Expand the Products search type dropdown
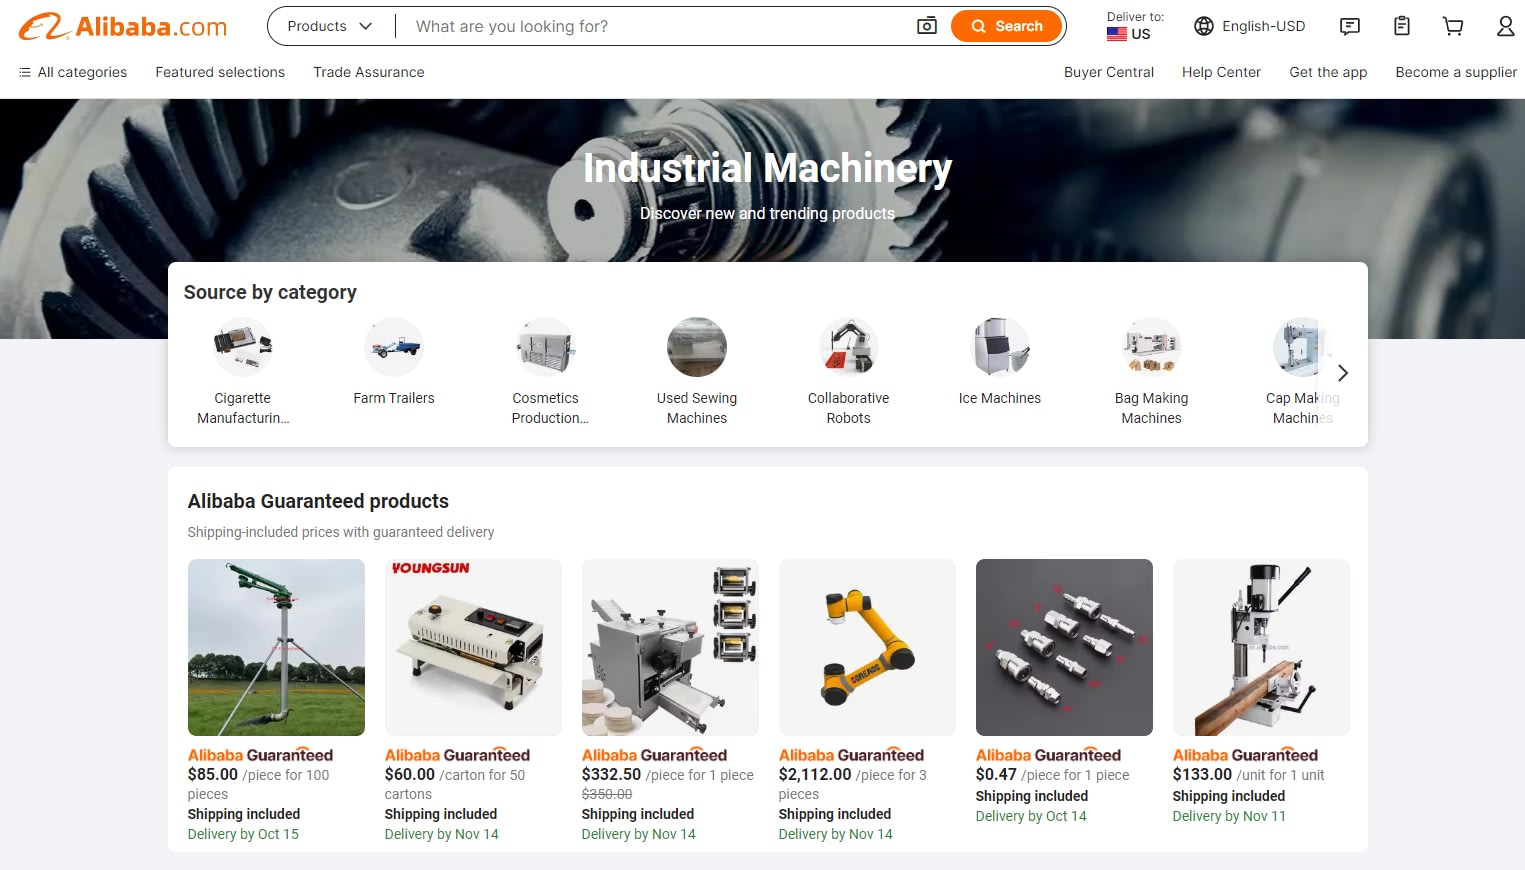 point(330,26)
